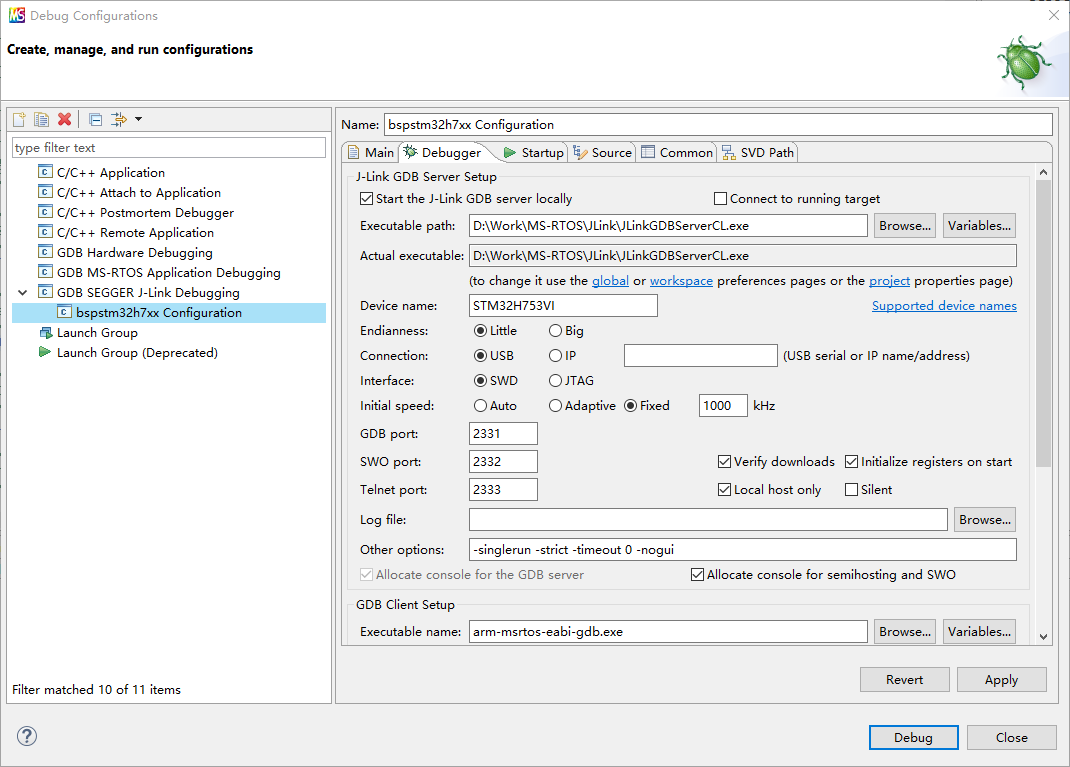The width and height of the screenshot is (1070, 767).
Task: Click the scroll down arrow in Debugger panel
Action: 1043,636
